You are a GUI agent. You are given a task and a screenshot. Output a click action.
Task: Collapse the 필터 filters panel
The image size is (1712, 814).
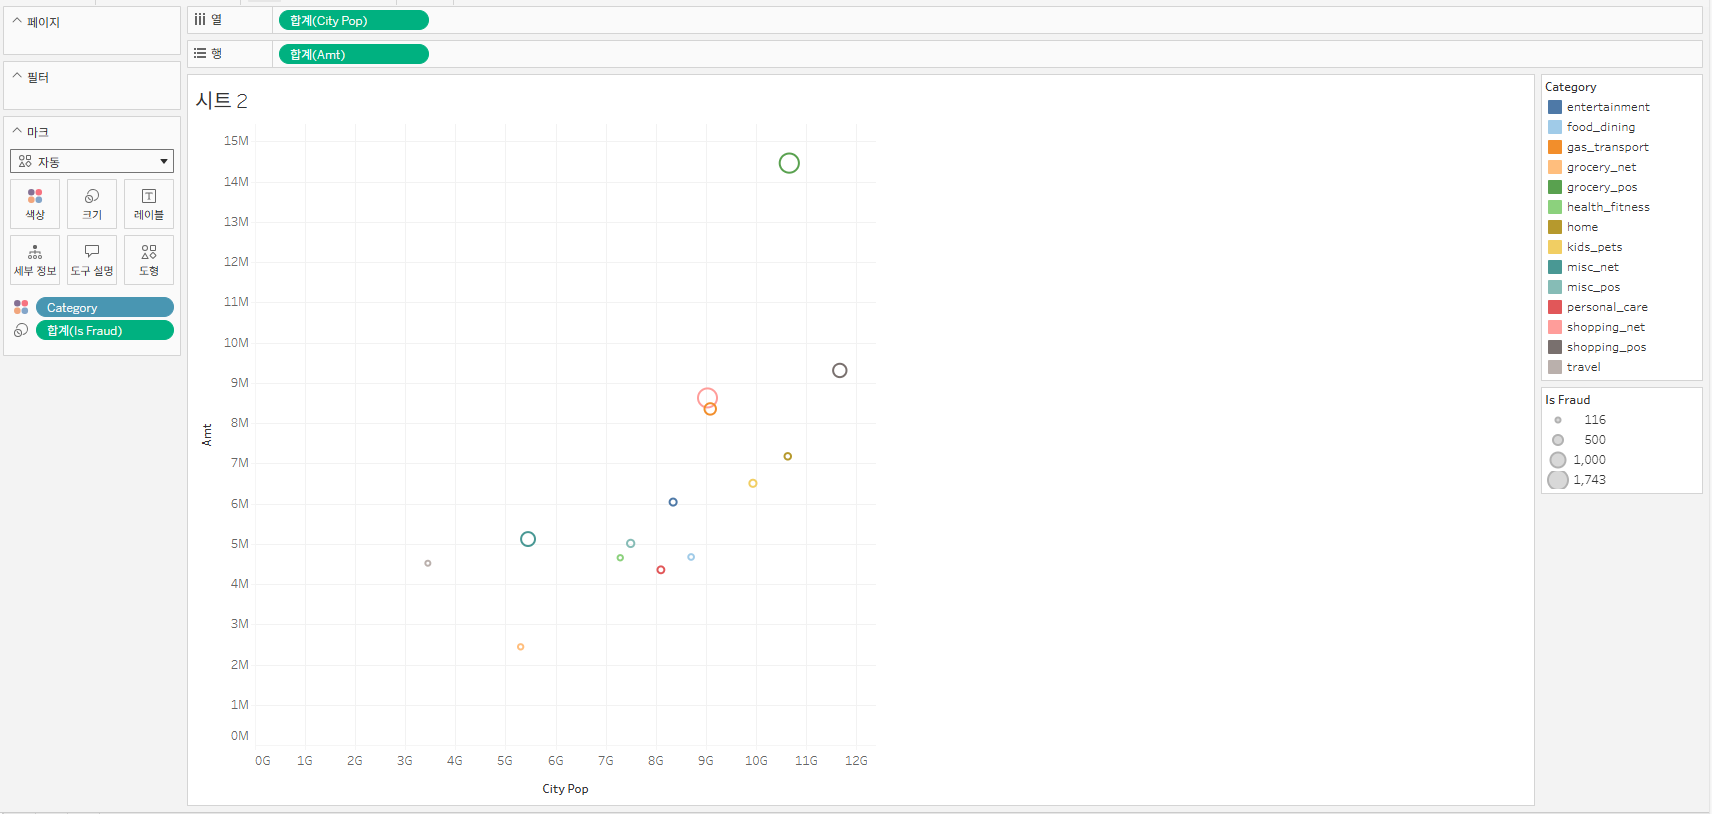(17, 76)
